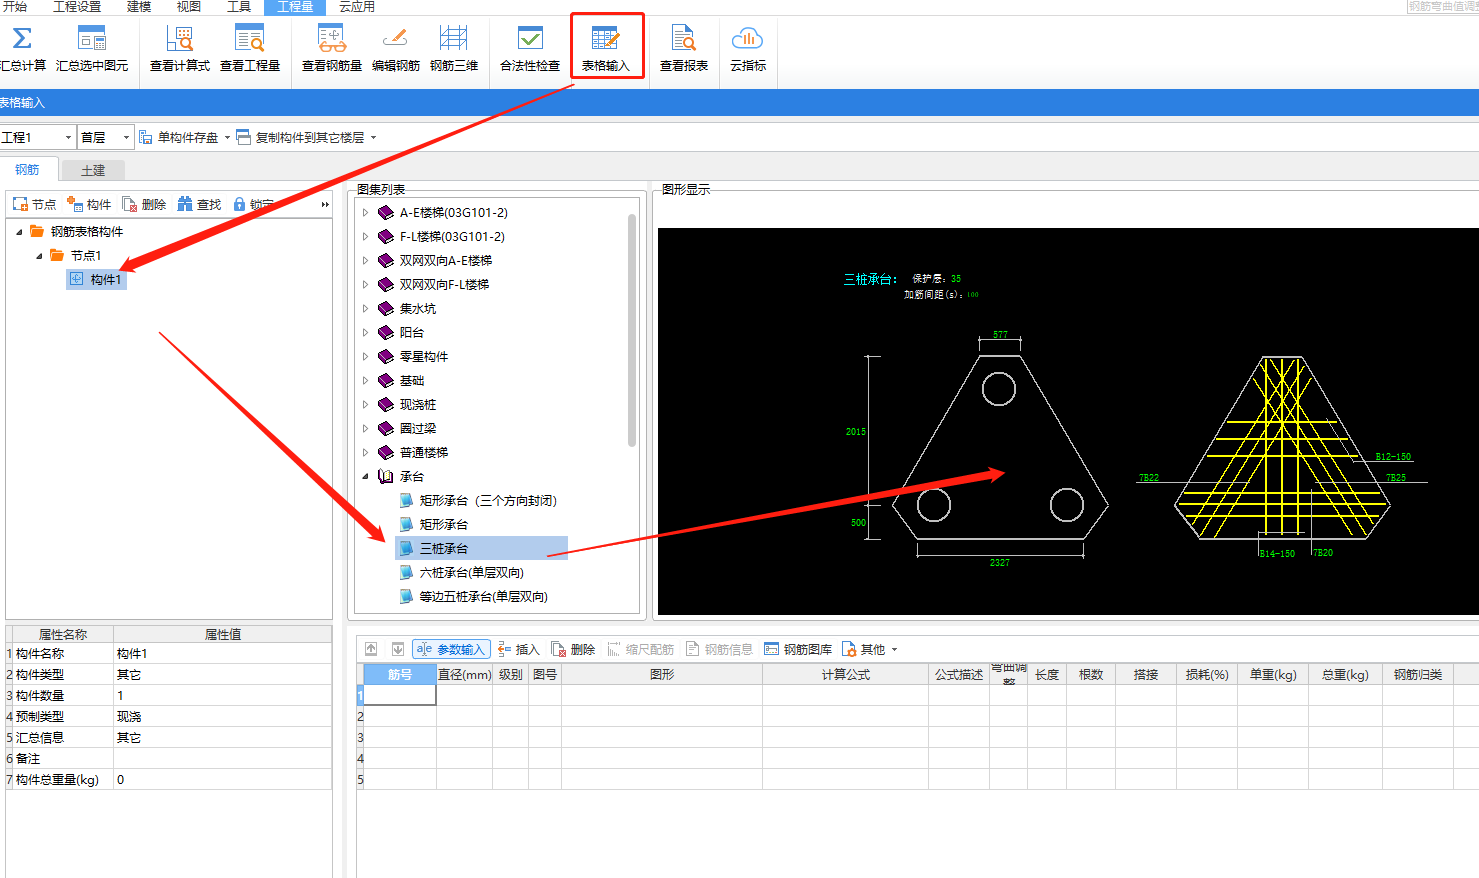The width and height of the screenshot is (1479, 878).
Task: Click 删除 in the component tree toolbar
Action: pyautogui.click(x=144, y=204)
